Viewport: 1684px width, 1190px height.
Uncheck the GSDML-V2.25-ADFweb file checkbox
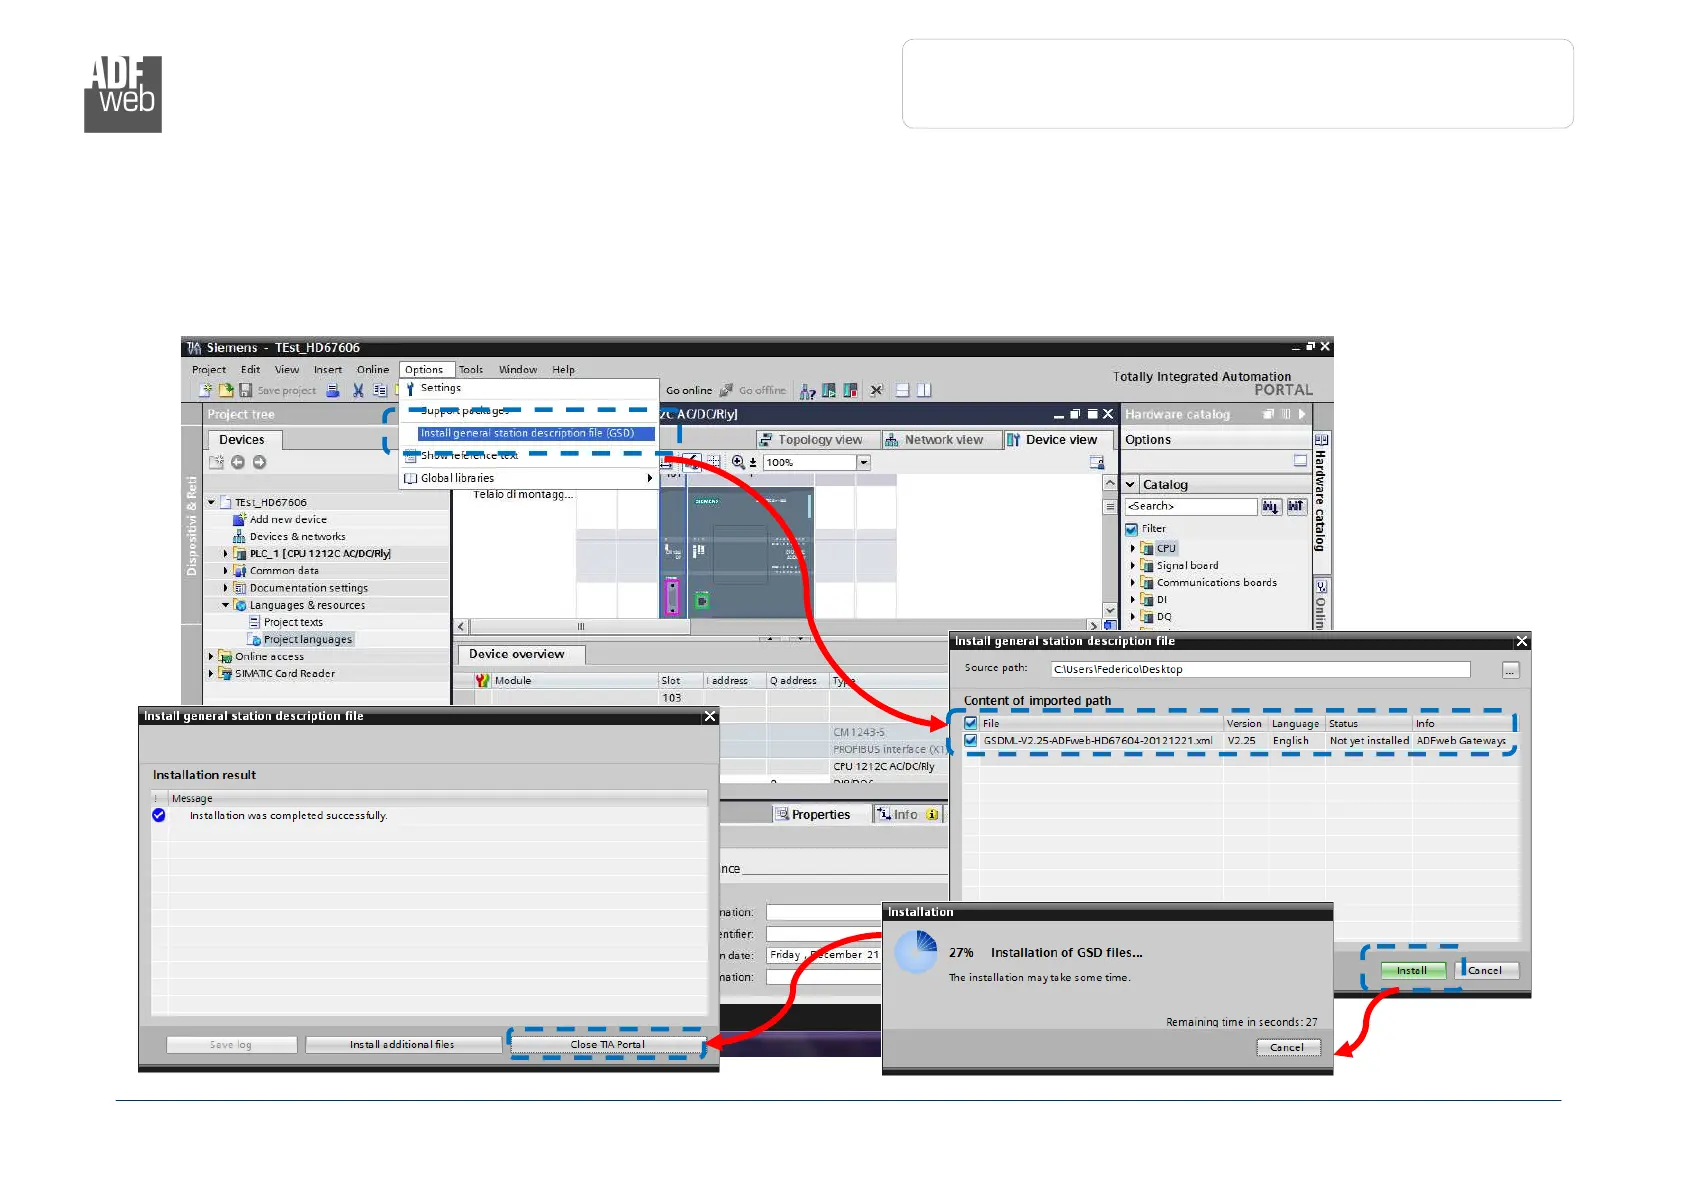click(970, 741)
